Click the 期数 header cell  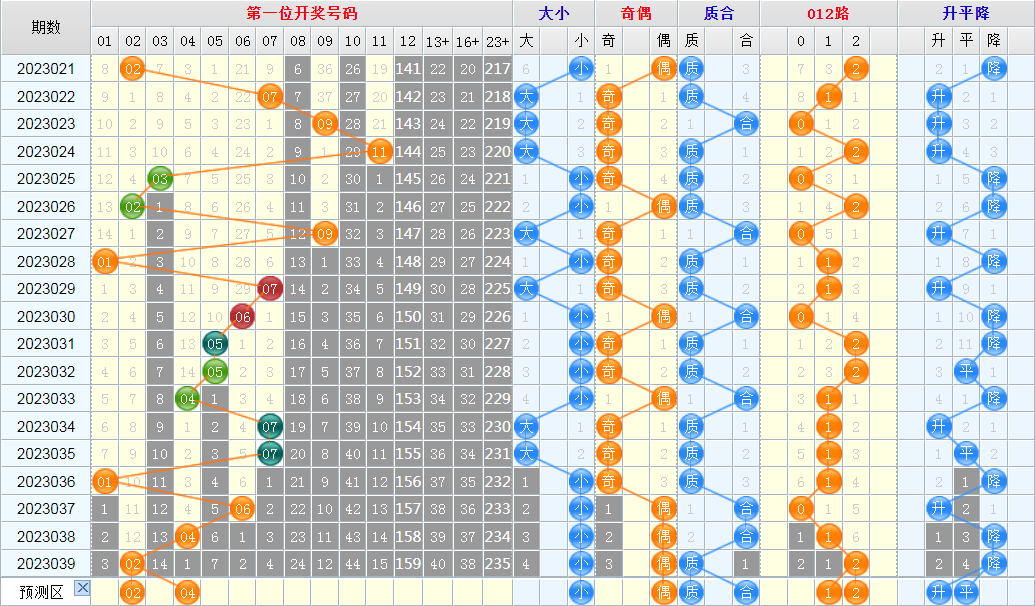tap(46, 27)
